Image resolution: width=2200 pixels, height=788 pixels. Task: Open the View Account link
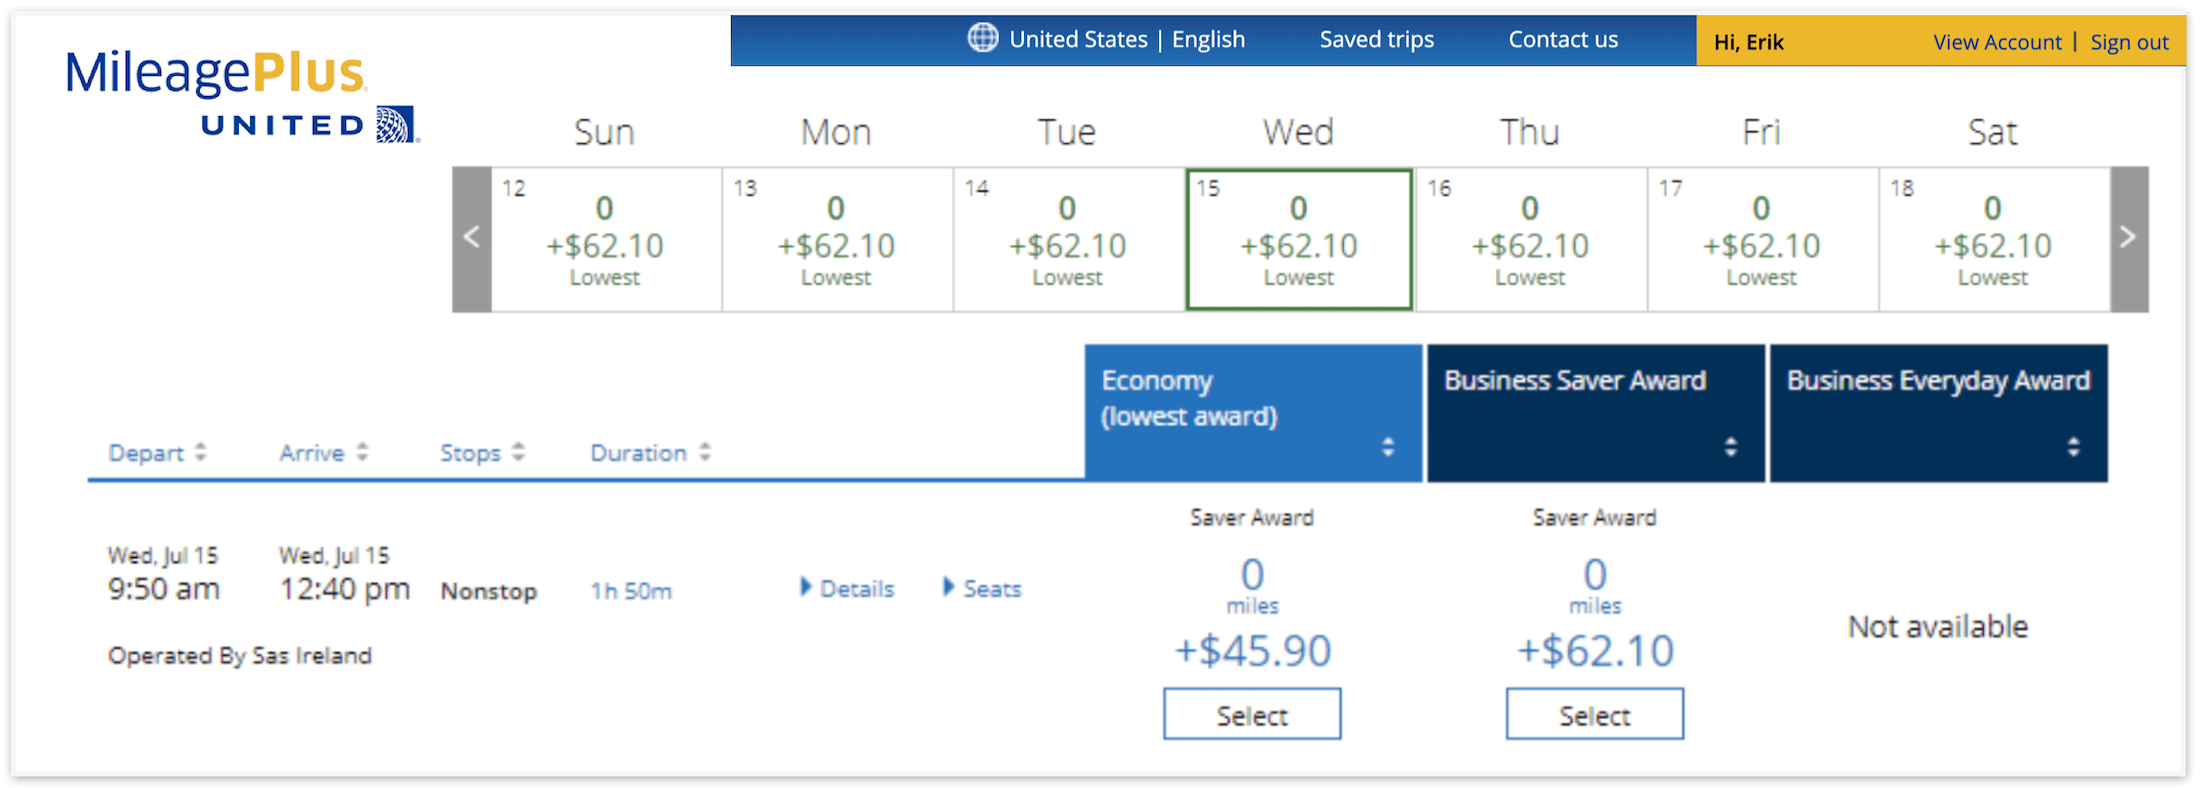[x=1997, y=42]
